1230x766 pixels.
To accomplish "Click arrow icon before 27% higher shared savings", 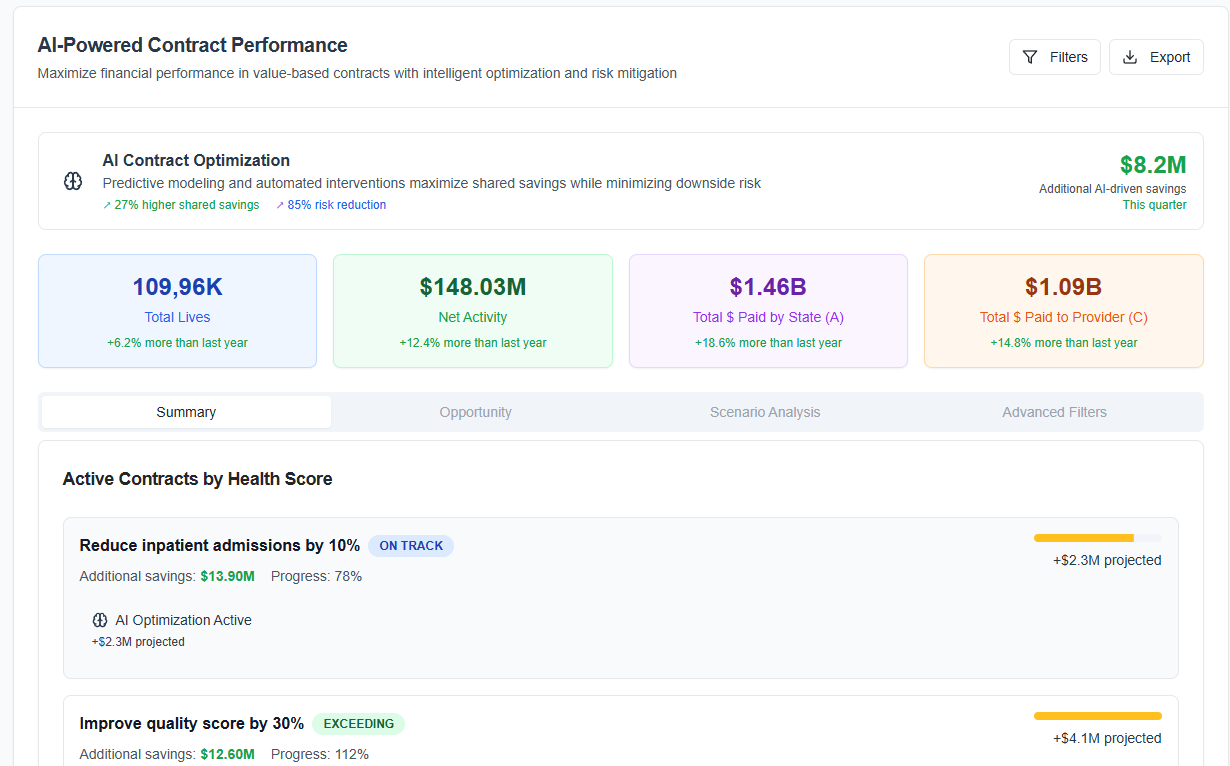I will coord(107,205).
